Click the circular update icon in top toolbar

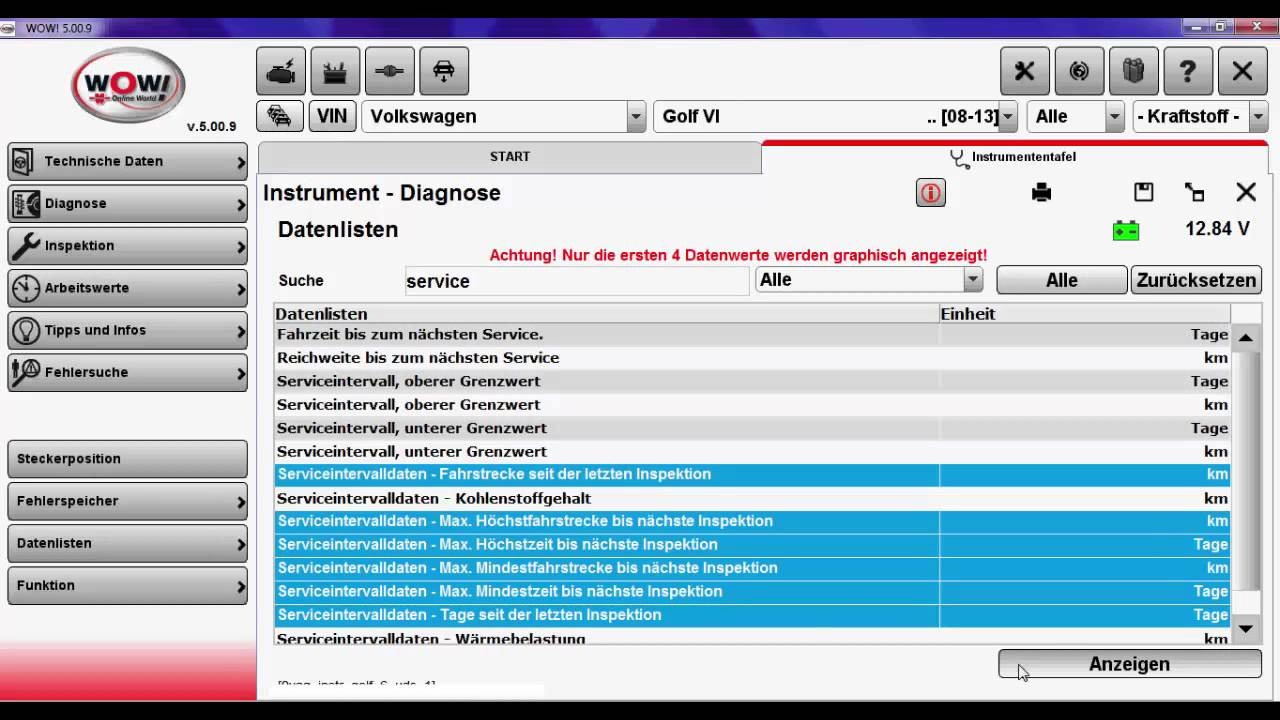(x=1079, y=71)
